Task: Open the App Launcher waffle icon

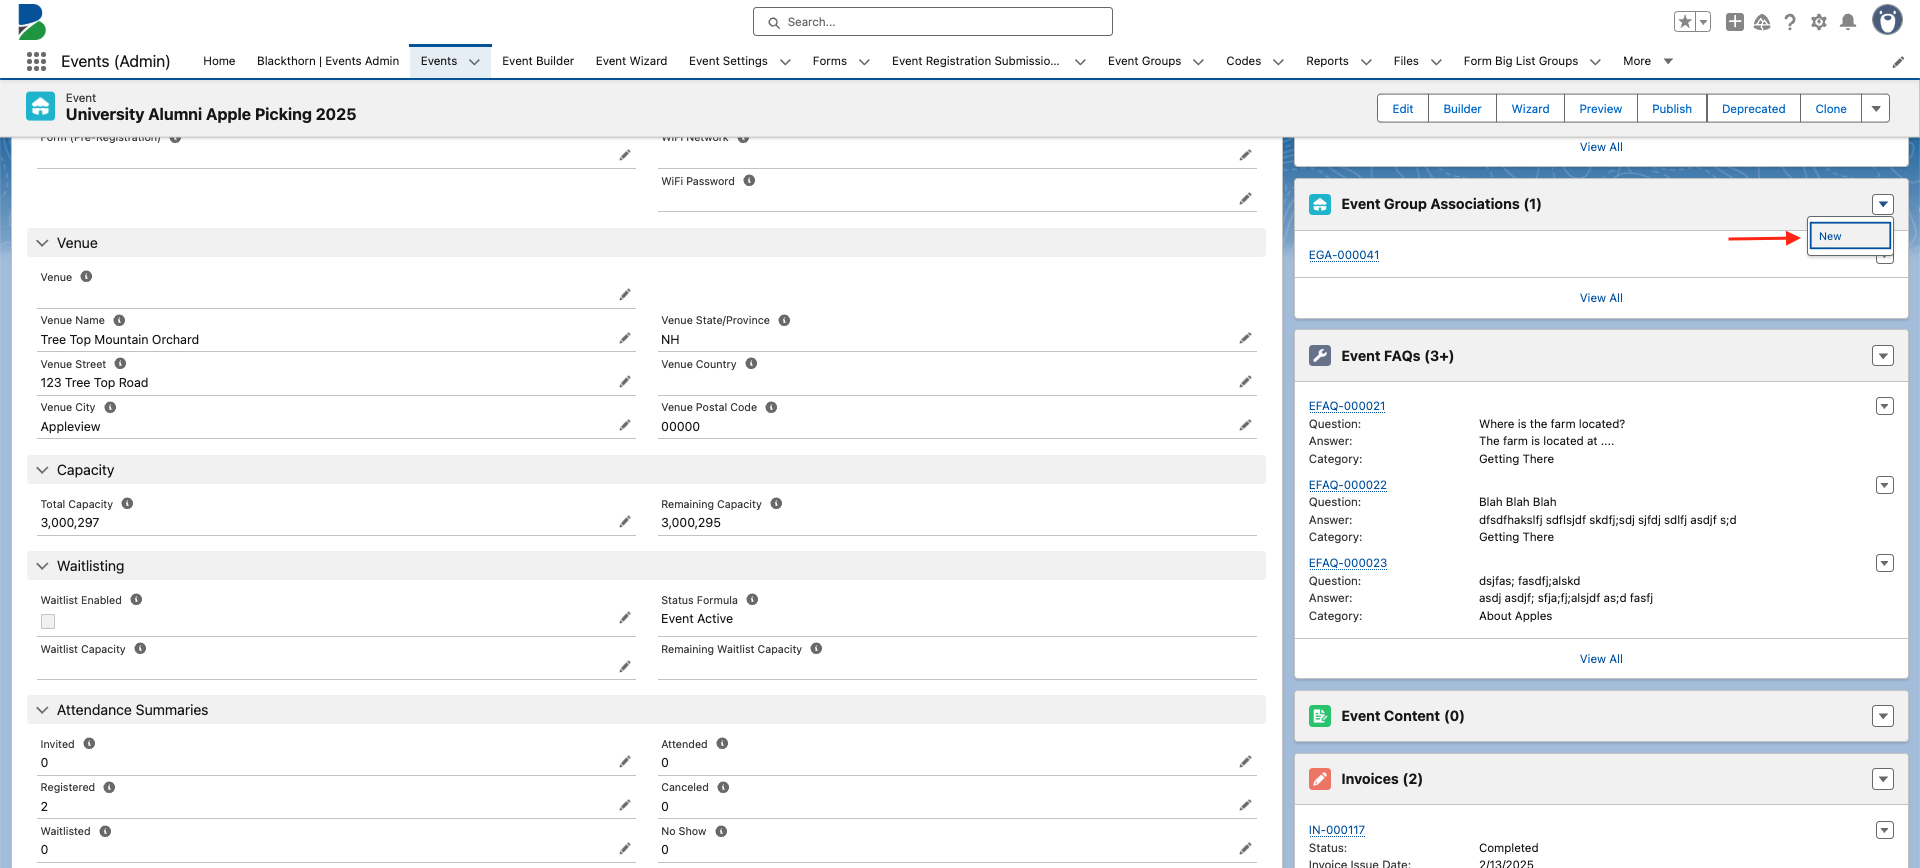Action: [x=37, y=61]
